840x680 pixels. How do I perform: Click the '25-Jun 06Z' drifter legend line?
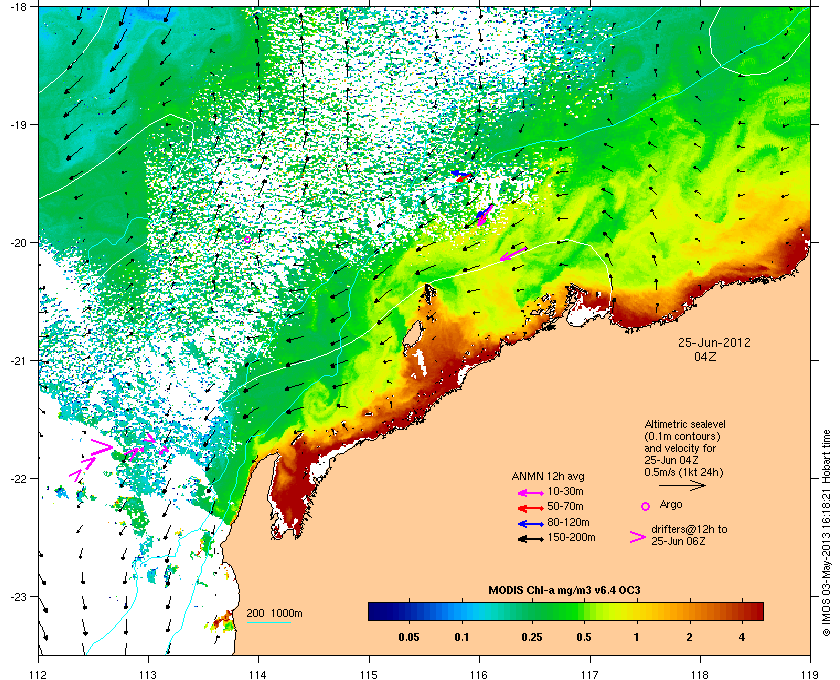(x=678, y=541)
